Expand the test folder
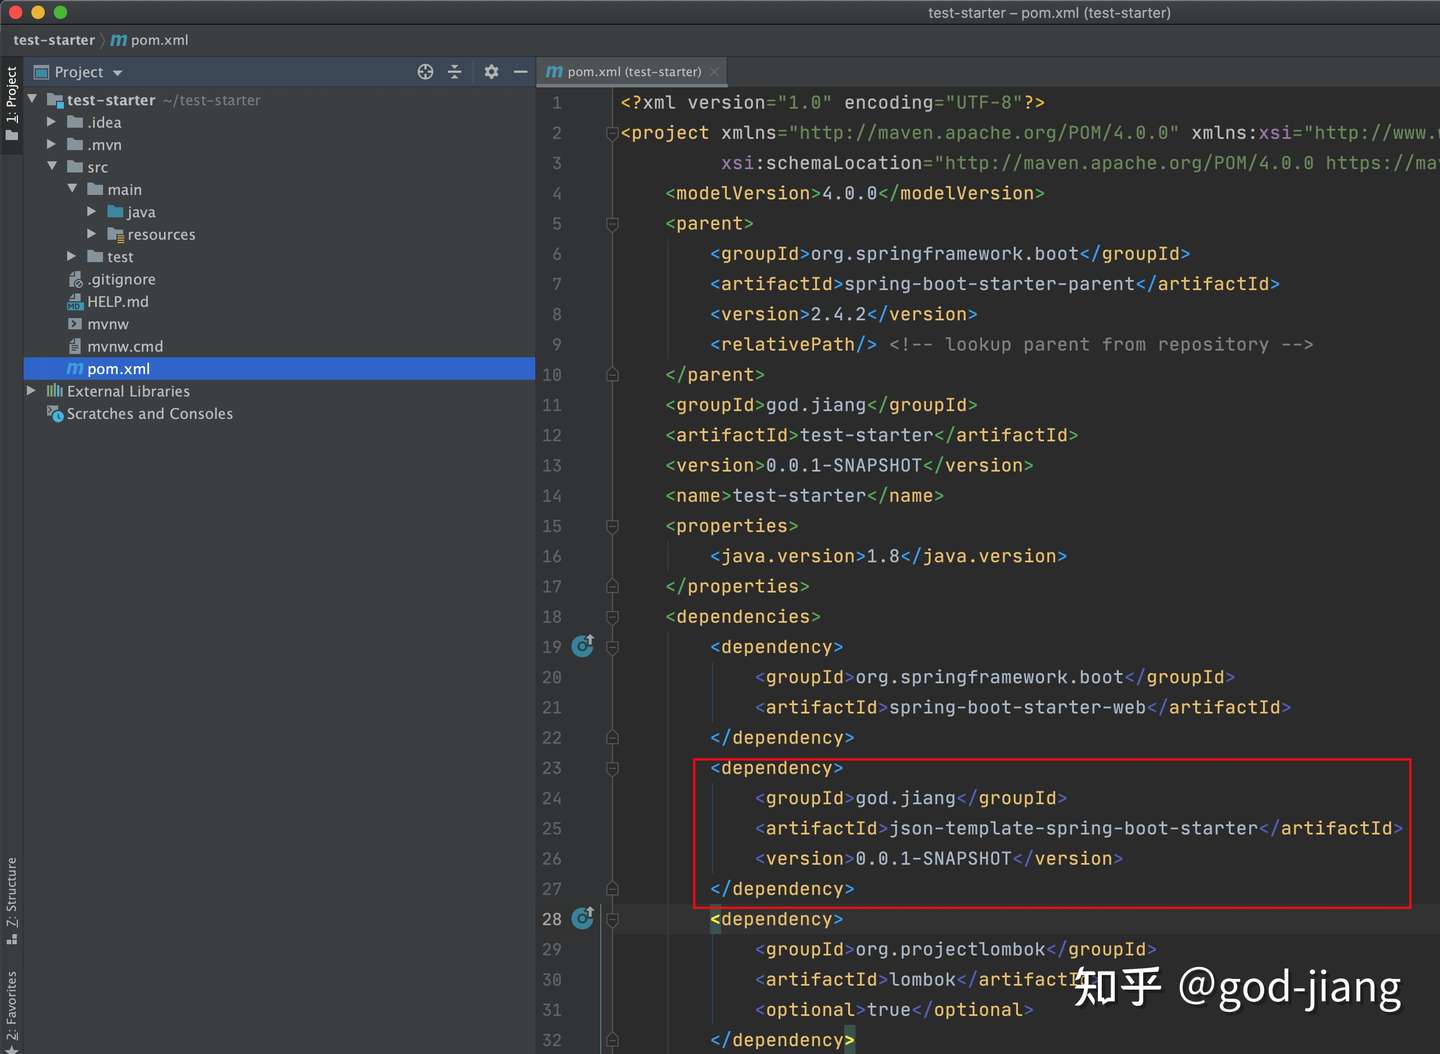The image size is (1440, 1054). pos(71,256)
